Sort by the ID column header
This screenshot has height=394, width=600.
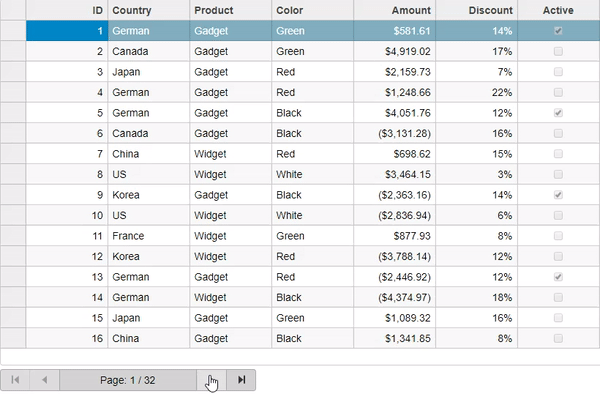(67, 10)
